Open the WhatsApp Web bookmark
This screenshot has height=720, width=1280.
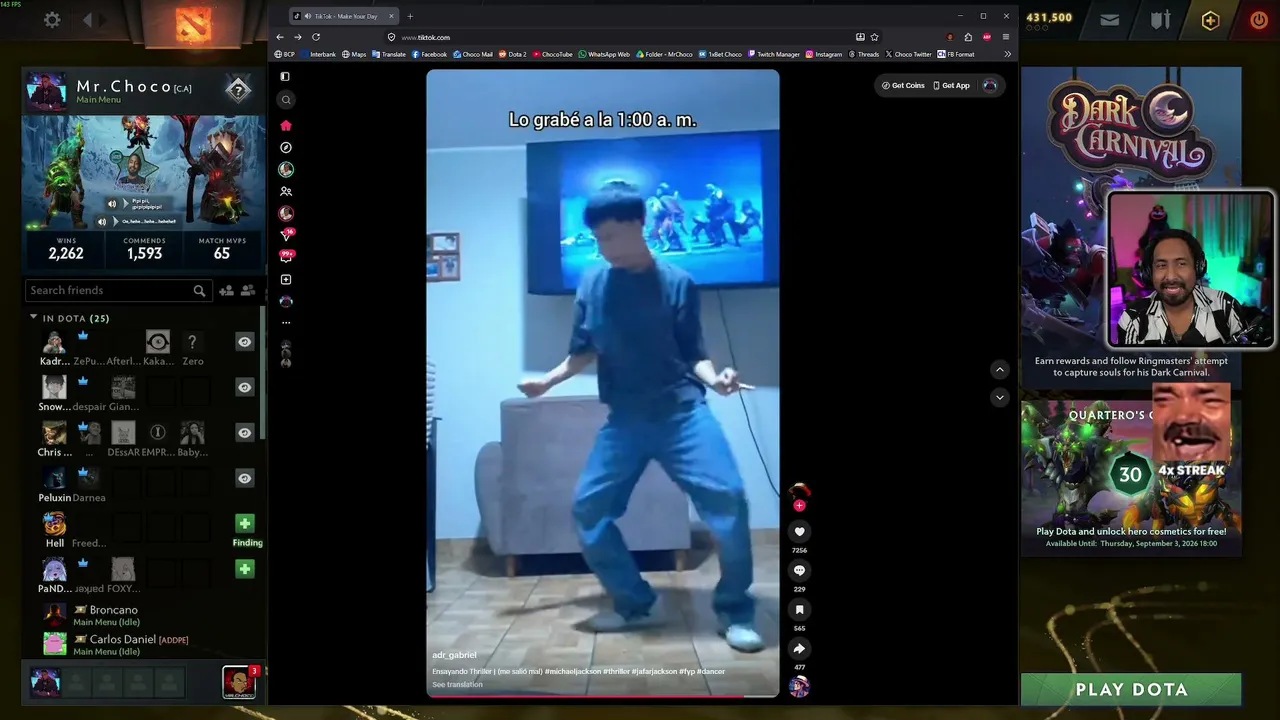604,54
